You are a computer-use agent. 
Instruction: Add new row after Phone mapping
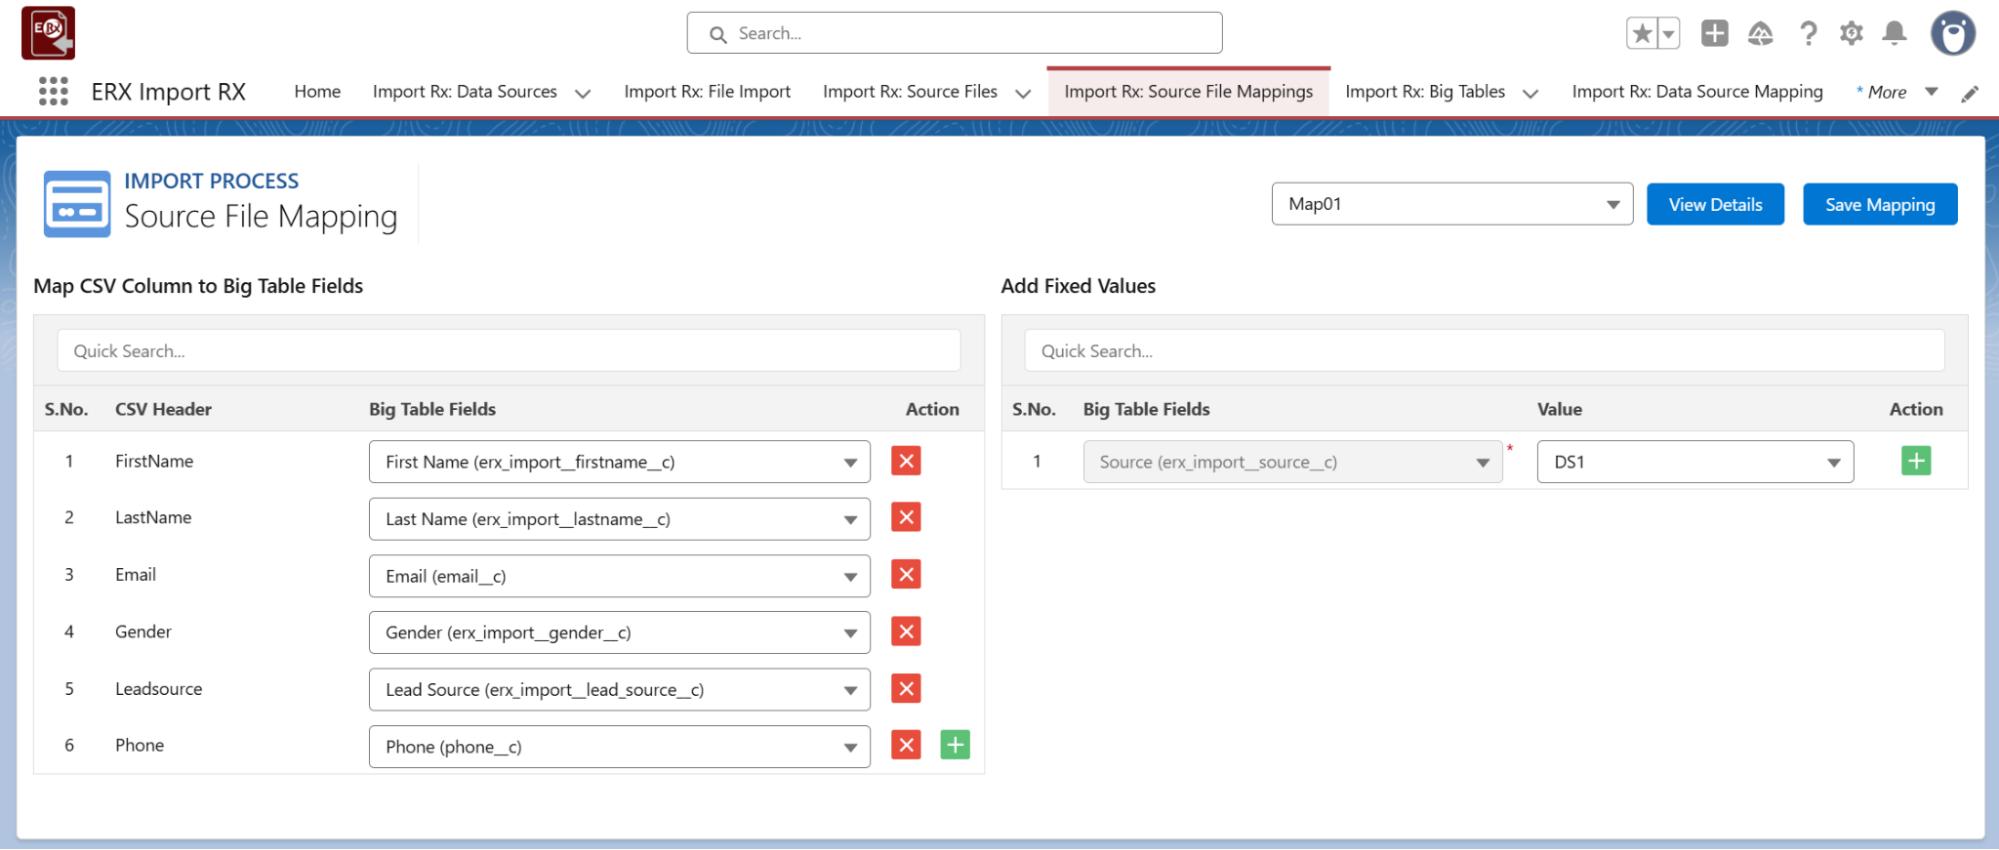(955, 745)
